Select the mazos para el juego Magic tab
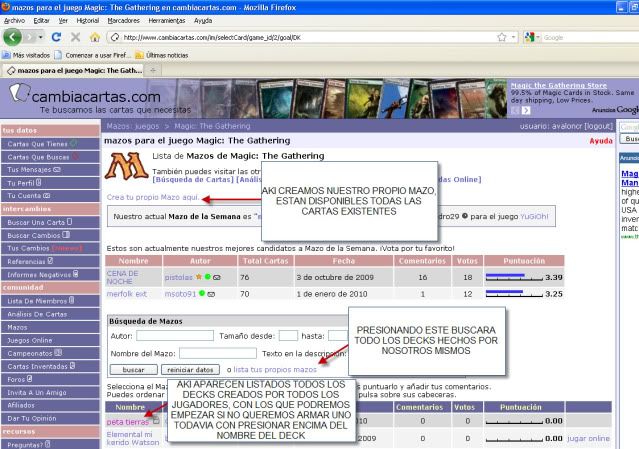639x449 pixels. click(73, 70)
